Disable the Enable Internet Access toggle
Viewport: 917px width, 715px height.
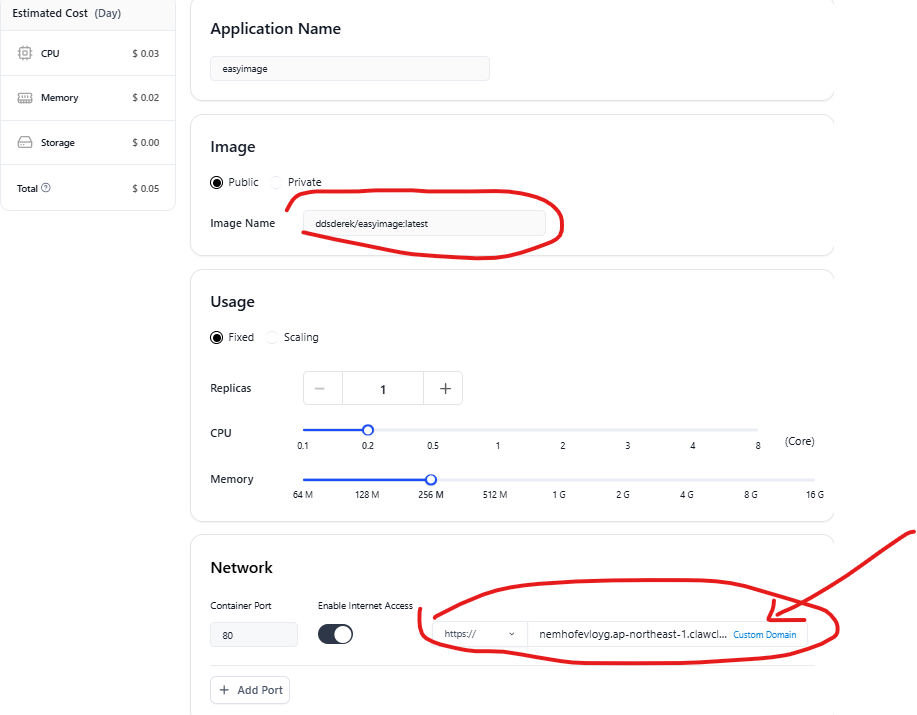tap(335, 634)
